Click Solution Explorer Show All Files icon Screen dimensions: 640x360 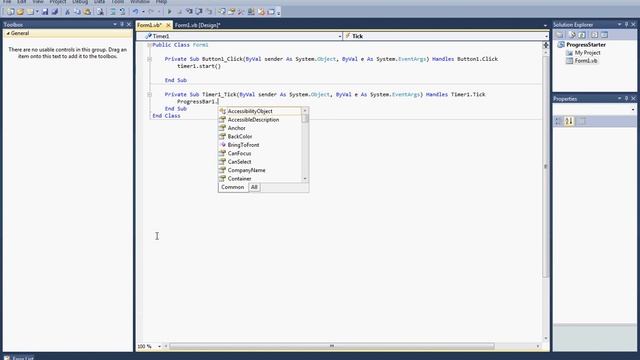572,35
